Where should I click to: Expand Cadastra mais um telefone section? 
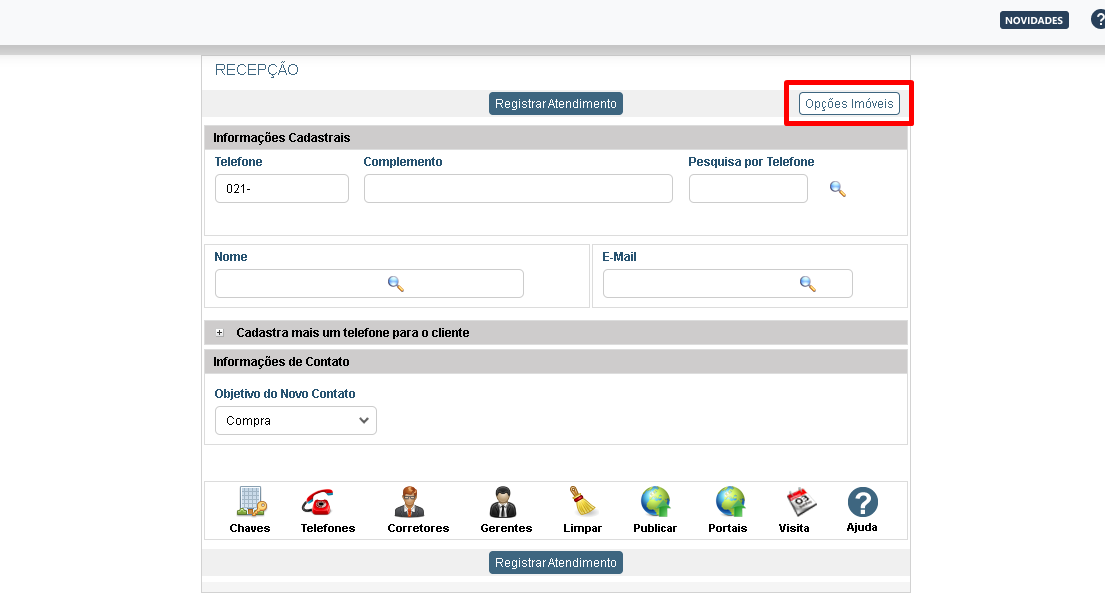(x=220, y=333)
